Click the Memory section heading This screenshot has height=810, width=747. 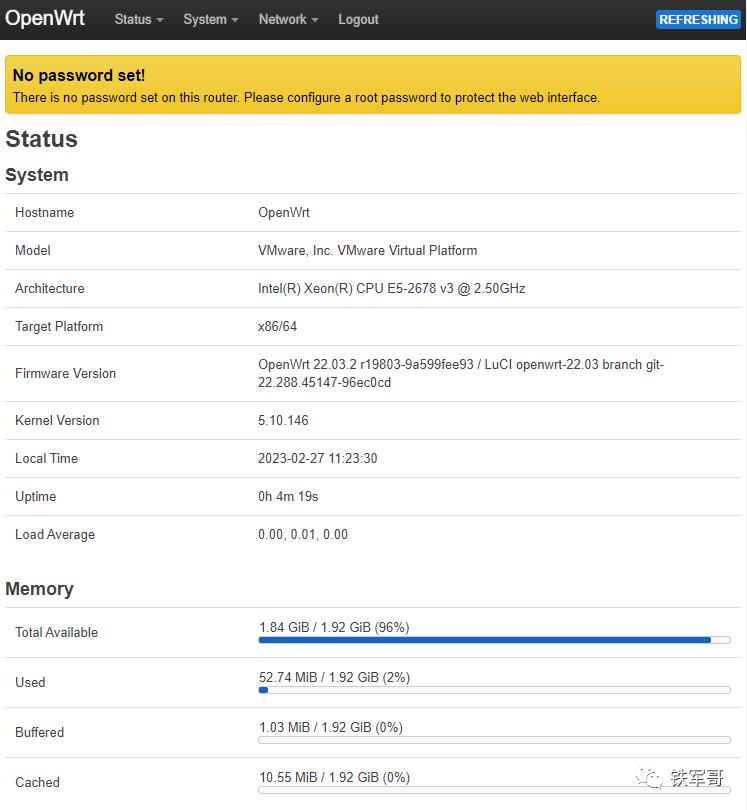click(39, 589)
